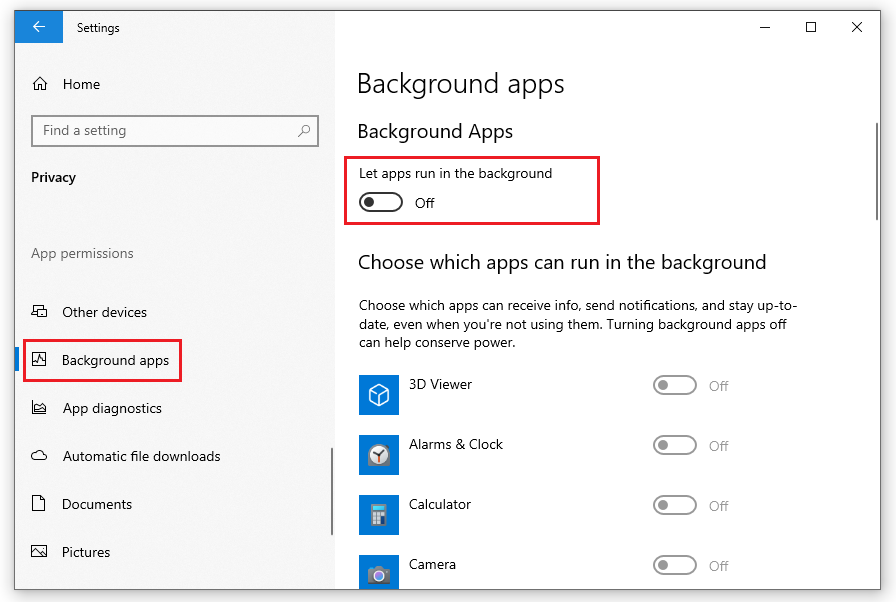Toggle background access for 3D Viewer
Image resolution: width=896 pixels, height=602 pixels.
tap(675, 385)
